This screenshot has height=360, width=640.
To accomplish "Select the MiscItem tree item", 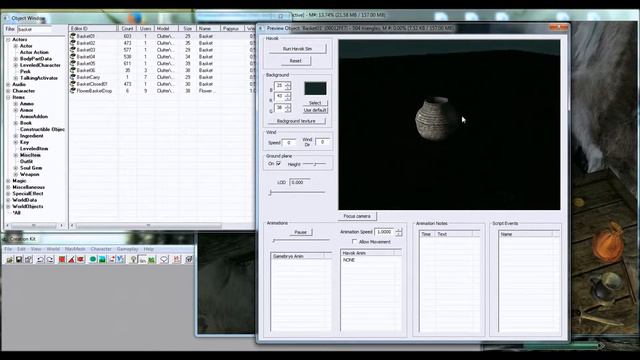I will [x=30, y=155].
